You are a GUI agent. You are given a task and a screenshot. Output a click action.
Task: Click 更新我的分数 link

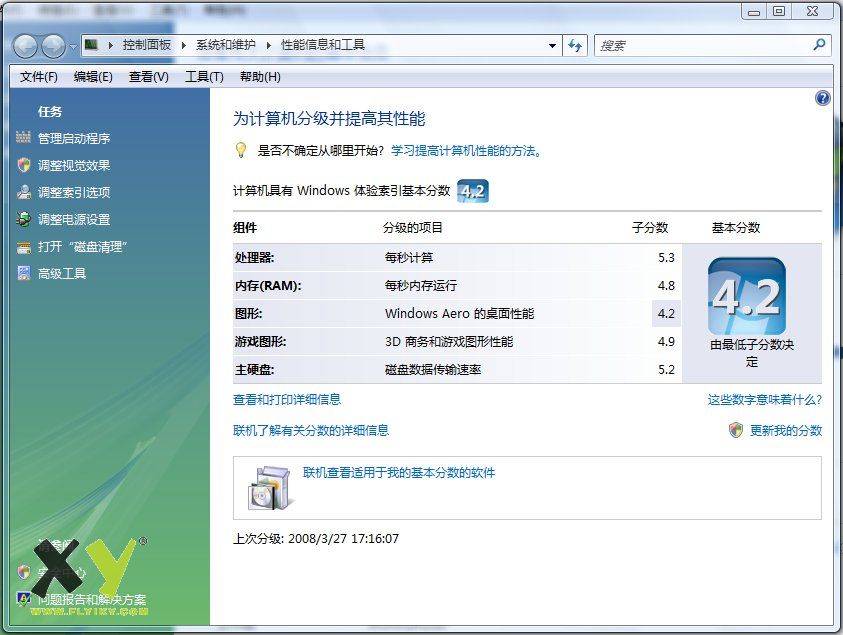click(x=786, y=430)
